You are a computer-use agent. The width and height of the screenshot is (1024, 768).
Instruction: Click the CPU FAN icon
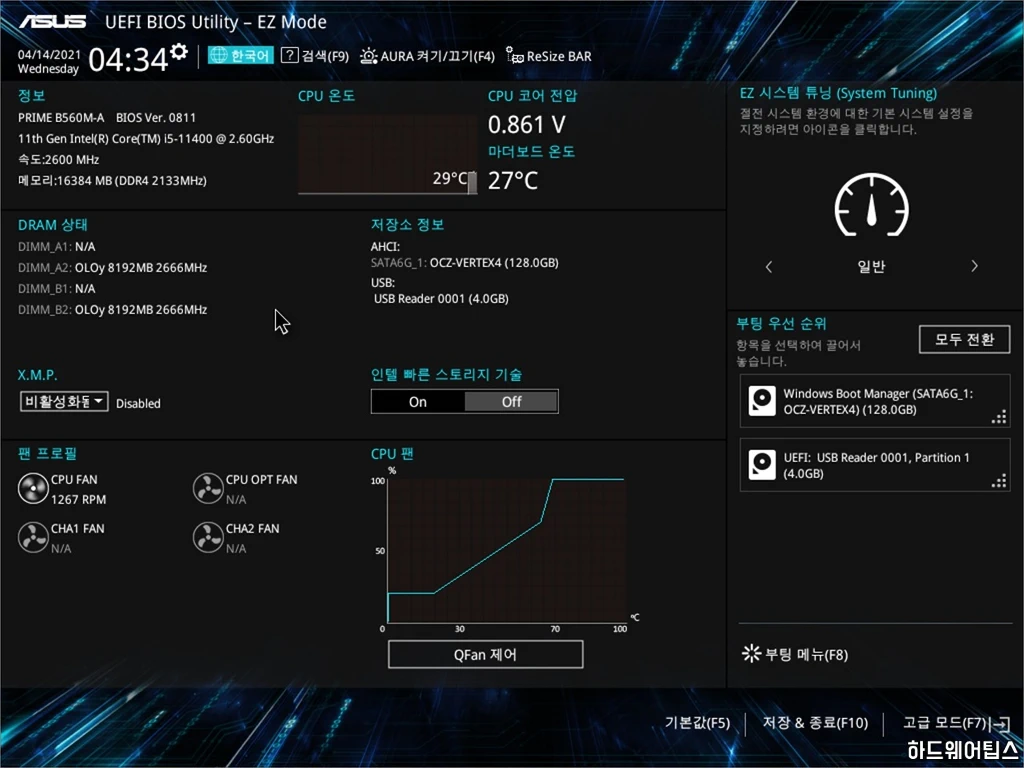click(33, 488)
